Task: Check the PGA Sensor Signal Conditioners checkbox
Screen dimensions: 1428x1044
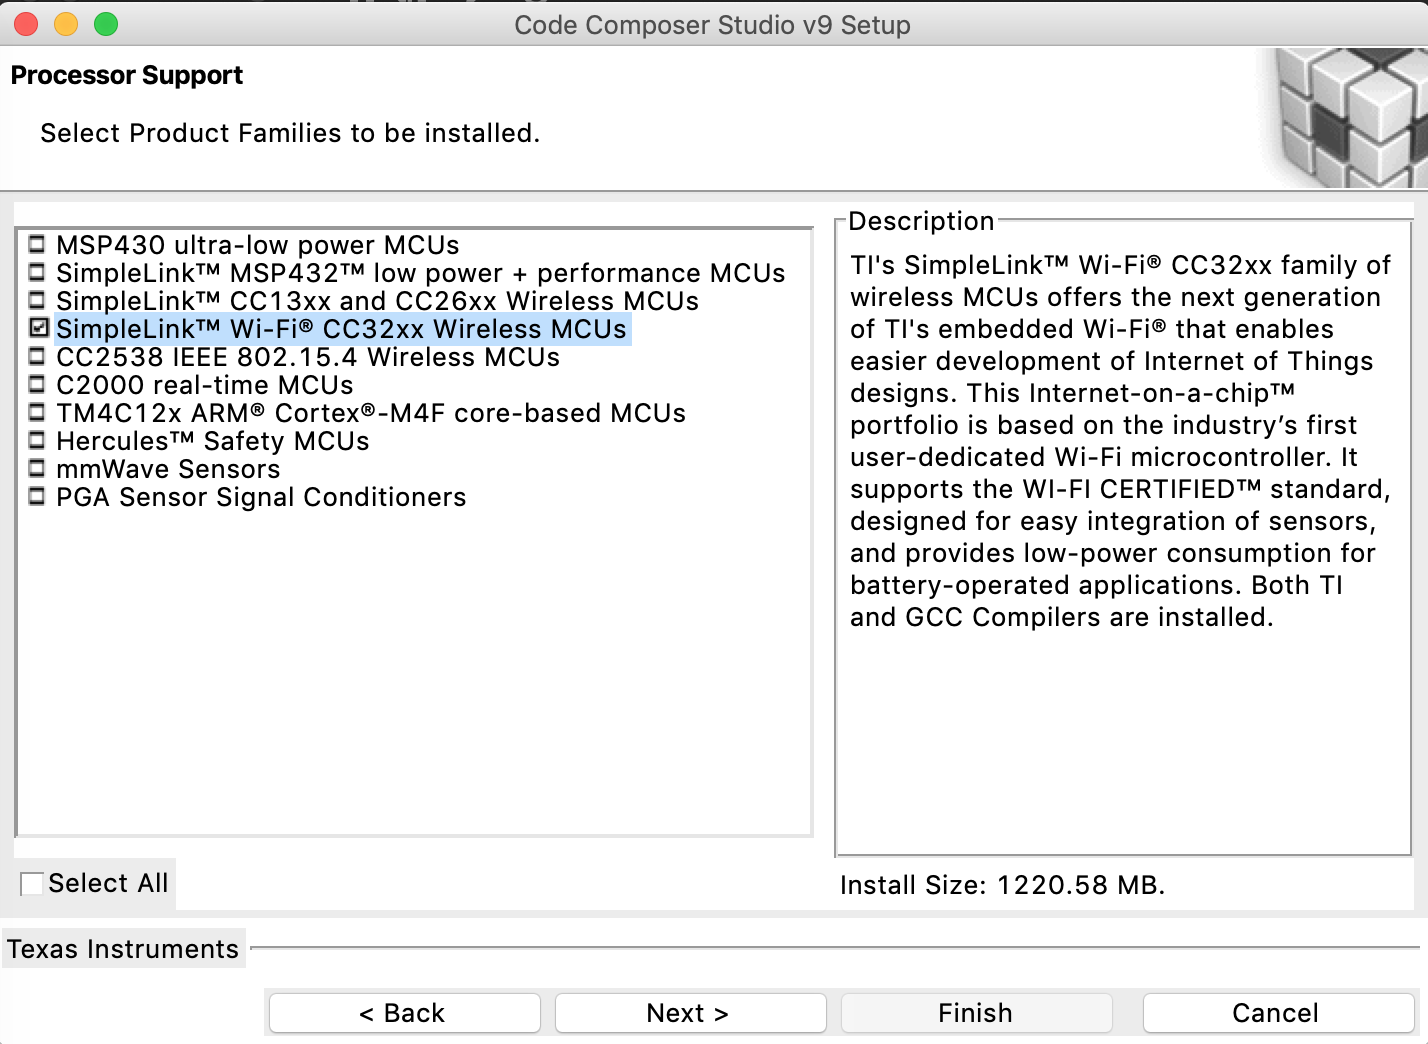Action: click(x=37, y=496)
